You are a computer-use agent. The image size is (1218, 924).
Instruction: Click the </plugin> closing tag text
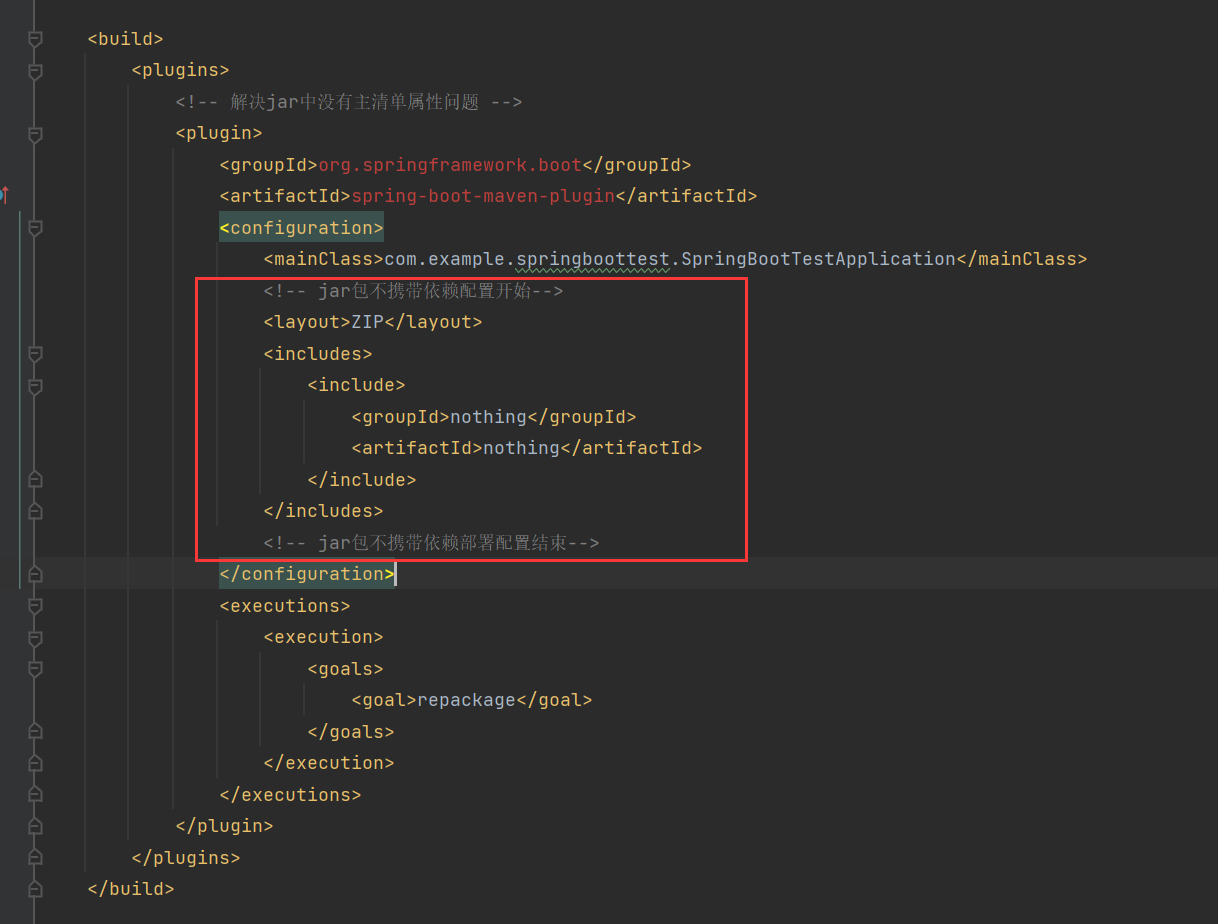click(225, 826)
